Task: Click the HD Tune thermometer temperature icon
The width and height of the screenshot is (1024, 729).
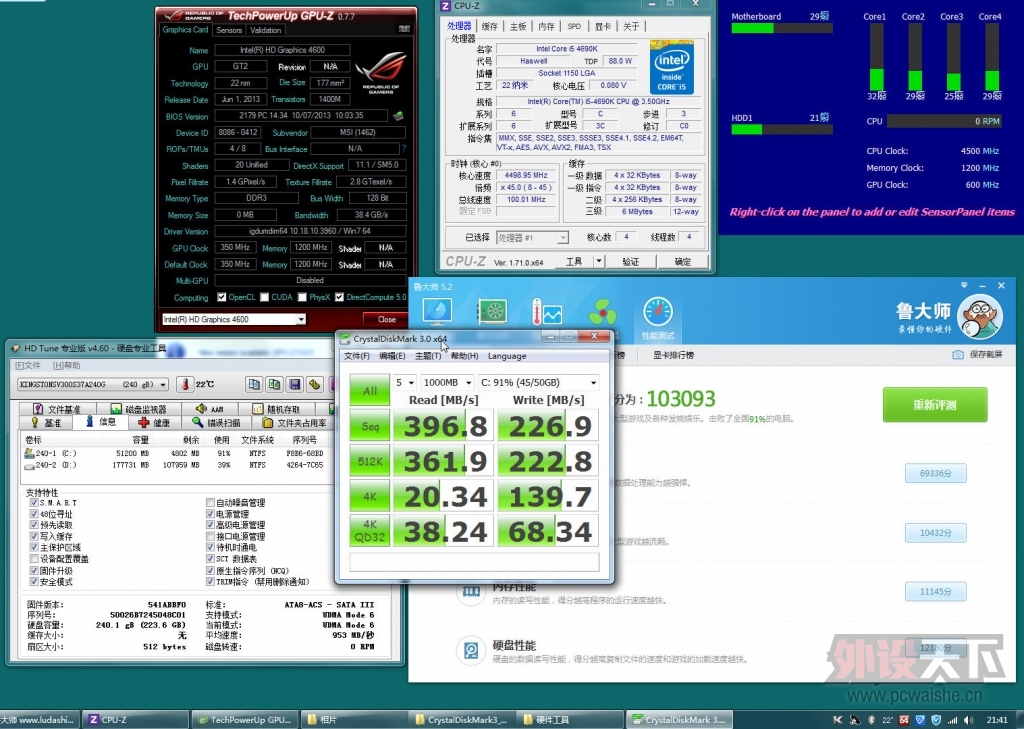Action: pyautogui.click(x=185, y=384)
